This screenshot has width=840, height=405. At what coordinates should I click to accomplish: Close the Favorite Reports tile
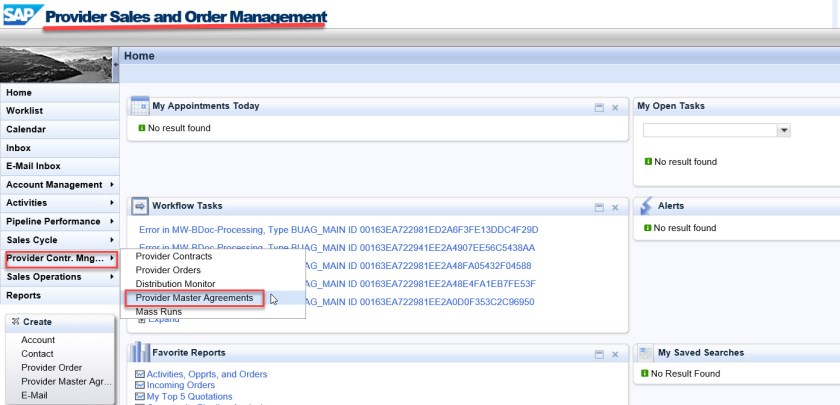[615, 354]
